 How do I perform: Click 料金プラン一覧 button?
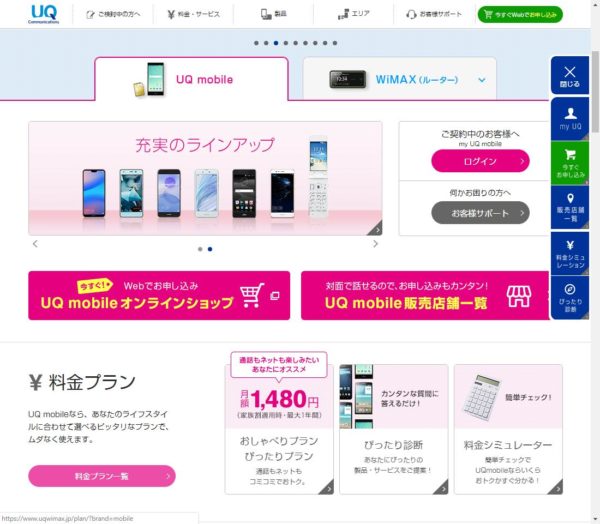pyautogui.click(x=102, y=476)
